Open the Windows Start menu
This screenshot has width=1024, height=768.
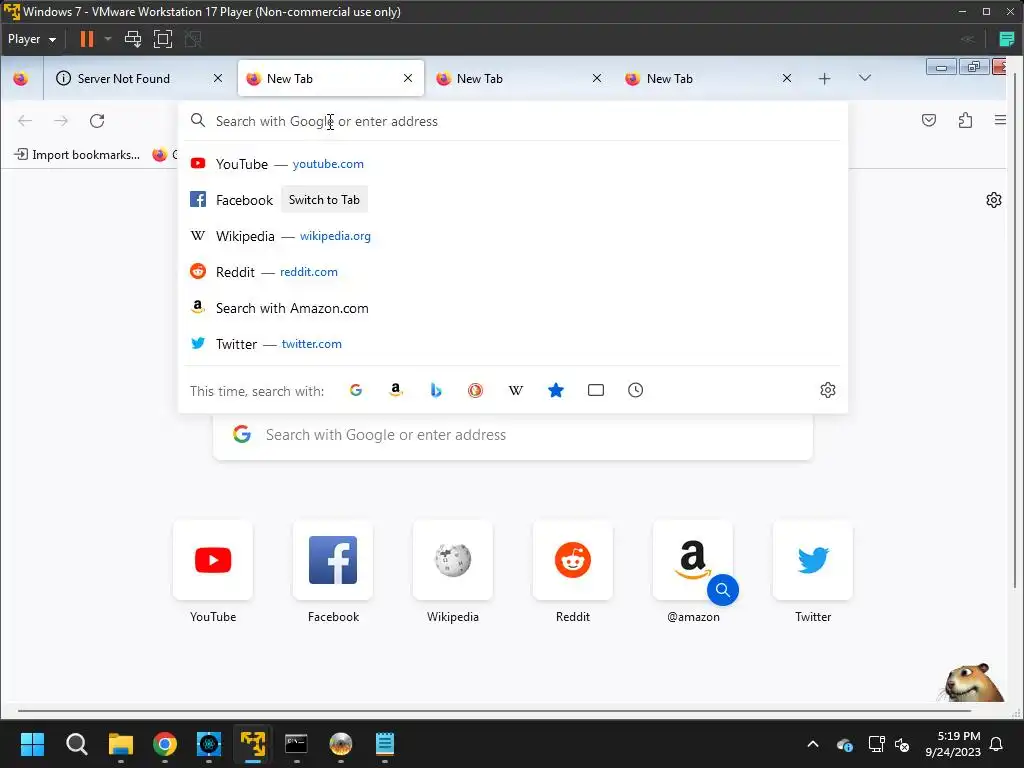[32, 744]
